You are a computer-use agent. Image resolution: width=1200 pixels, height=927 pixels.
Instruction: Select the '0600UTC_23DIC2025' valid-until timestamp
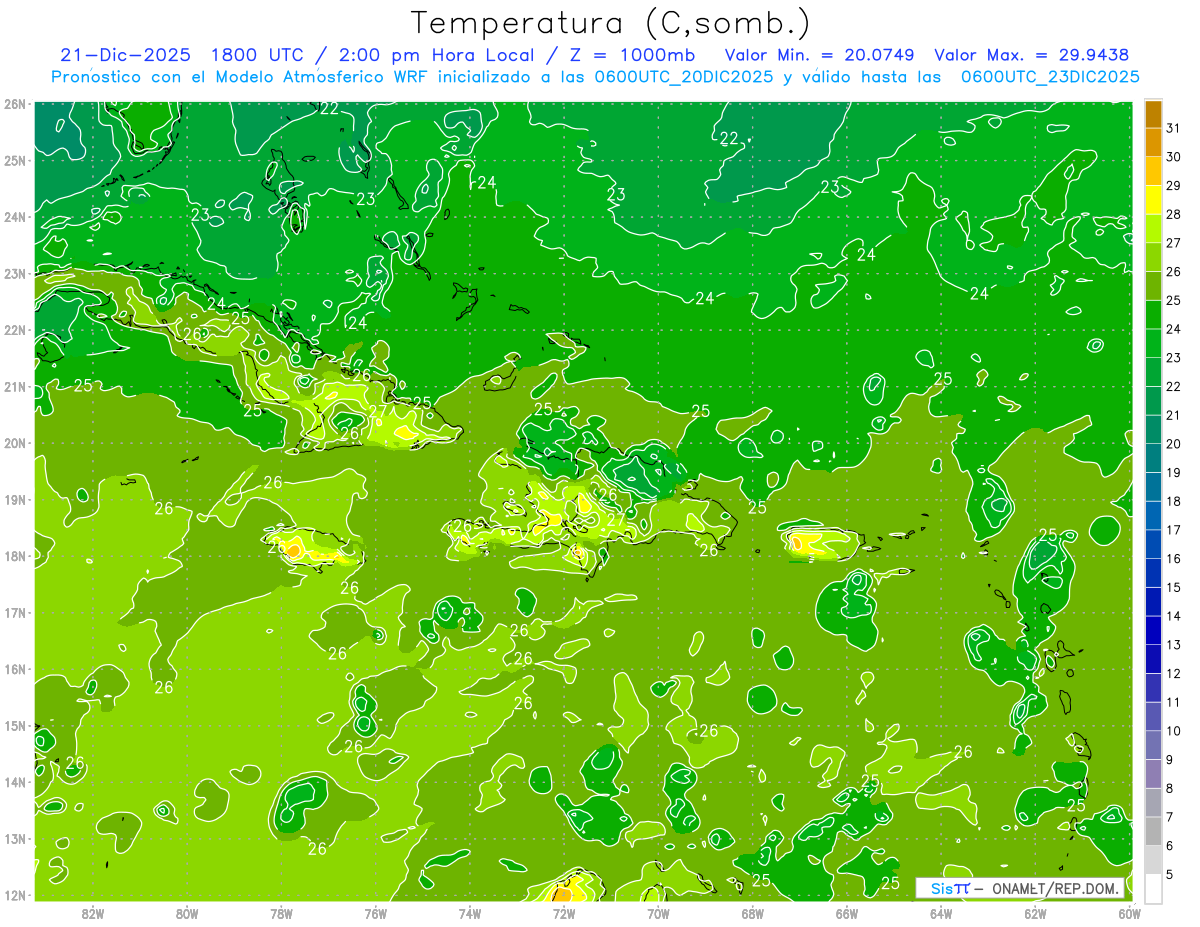click(1050, 77)
